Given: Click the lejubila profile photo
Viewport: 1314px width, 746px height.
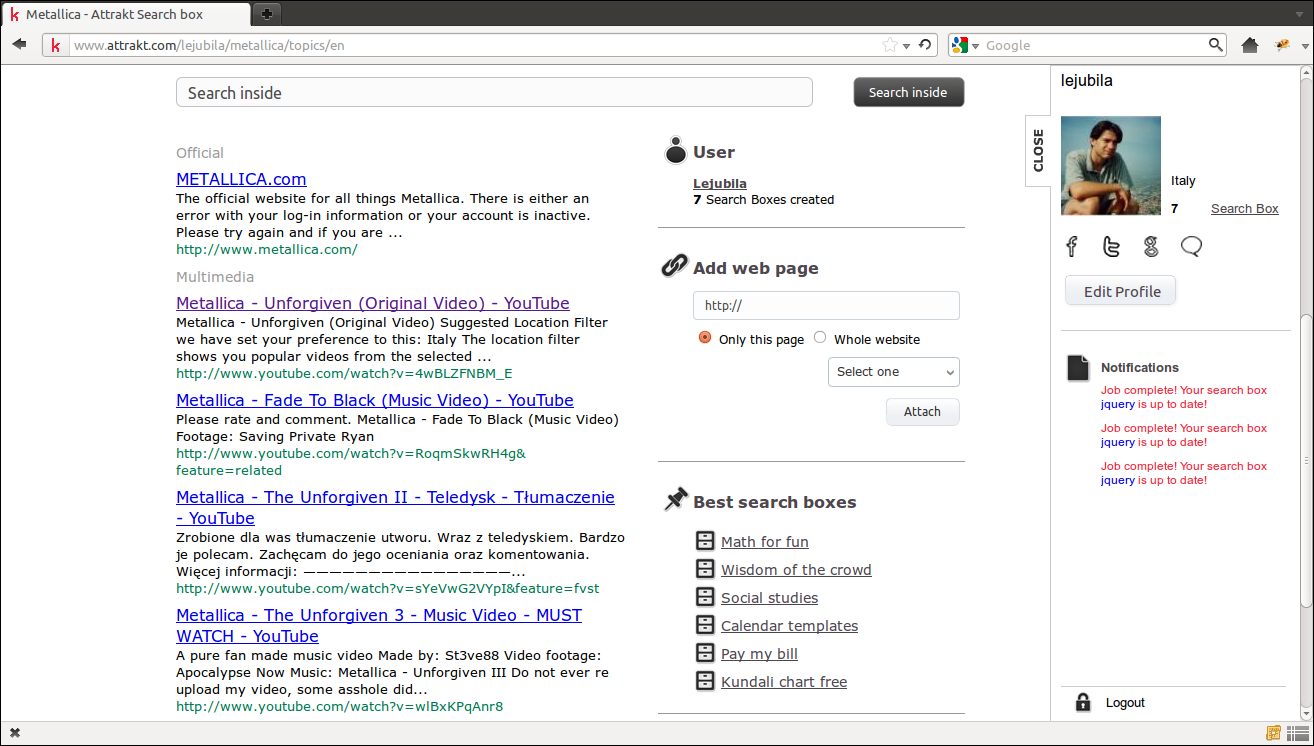Looking at the screenshot, I should click(1111, 165).
